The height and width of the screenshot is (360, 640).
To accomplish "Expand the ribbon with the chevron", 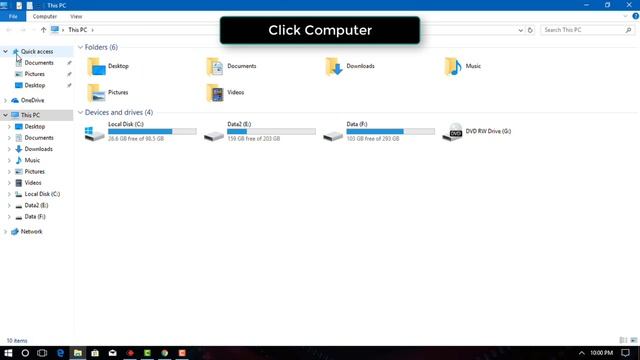I will click(625, 16).
